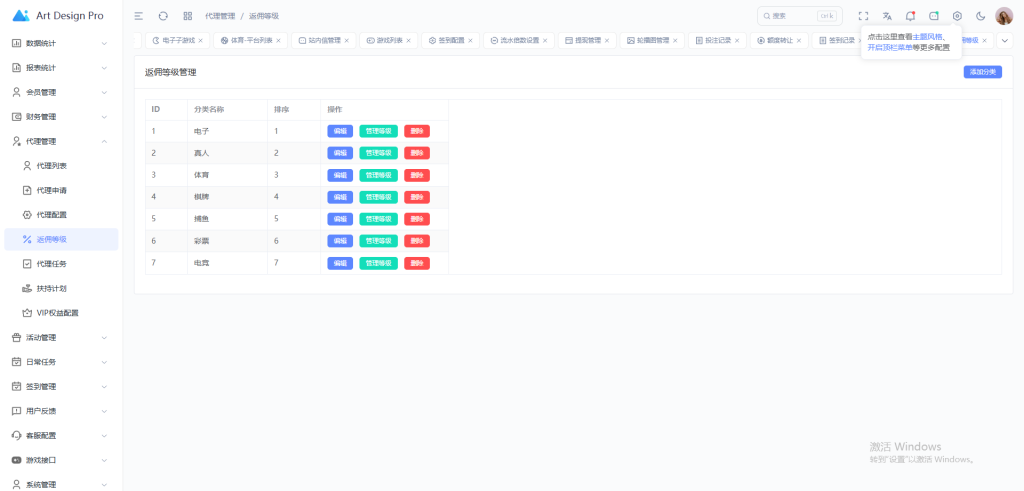Switch to 电子子游戏 tab
Image resolution: width=1024 pixels, height=491 pixels.
[x=178, y=40]
